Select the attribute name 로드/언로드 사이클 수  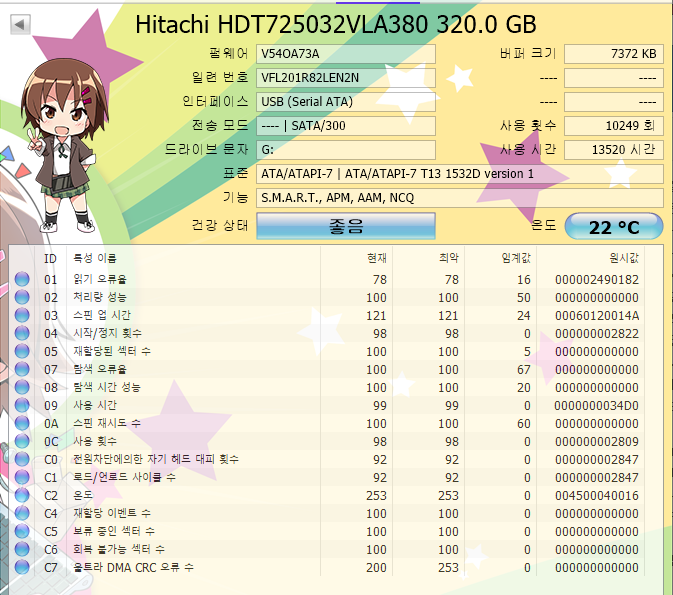tap(124, 478)
